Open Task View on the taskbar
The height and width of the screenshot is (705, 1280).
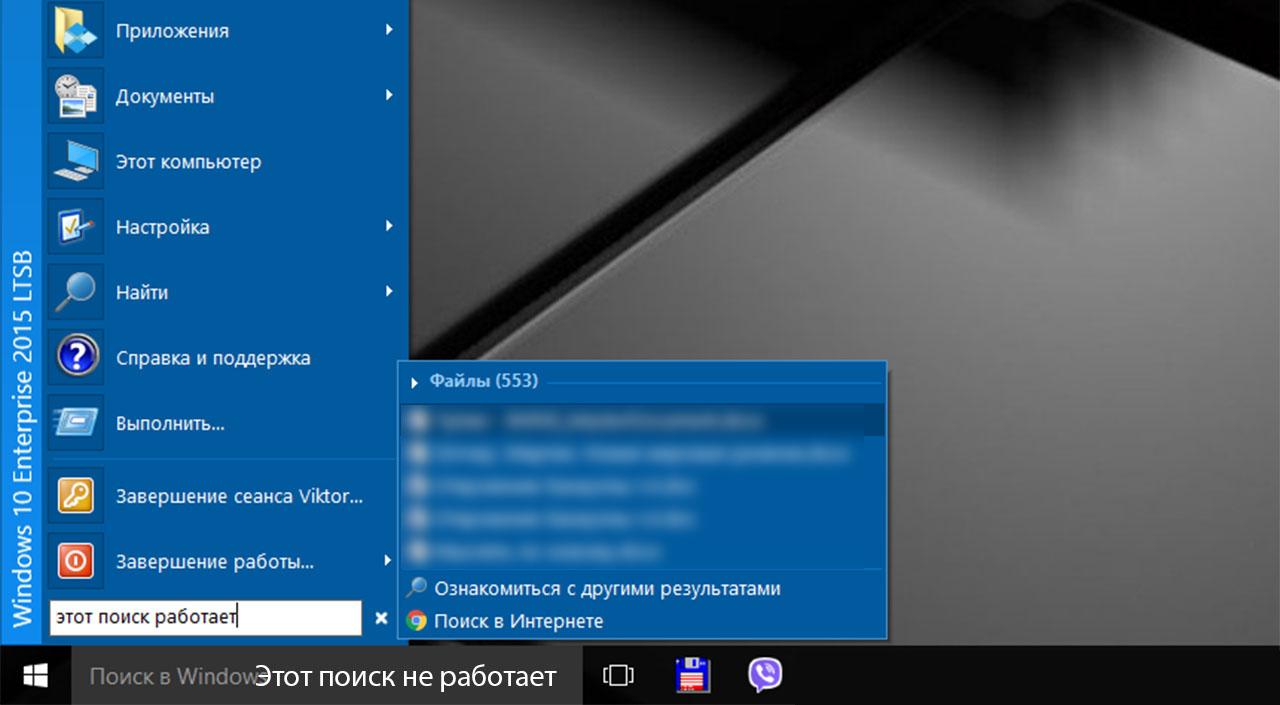tap(618, 676)
